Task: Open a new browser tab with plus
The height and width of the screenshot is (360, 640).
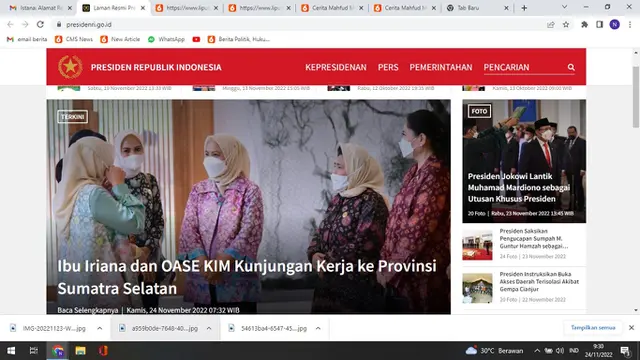Action: (x=524, y=8)
